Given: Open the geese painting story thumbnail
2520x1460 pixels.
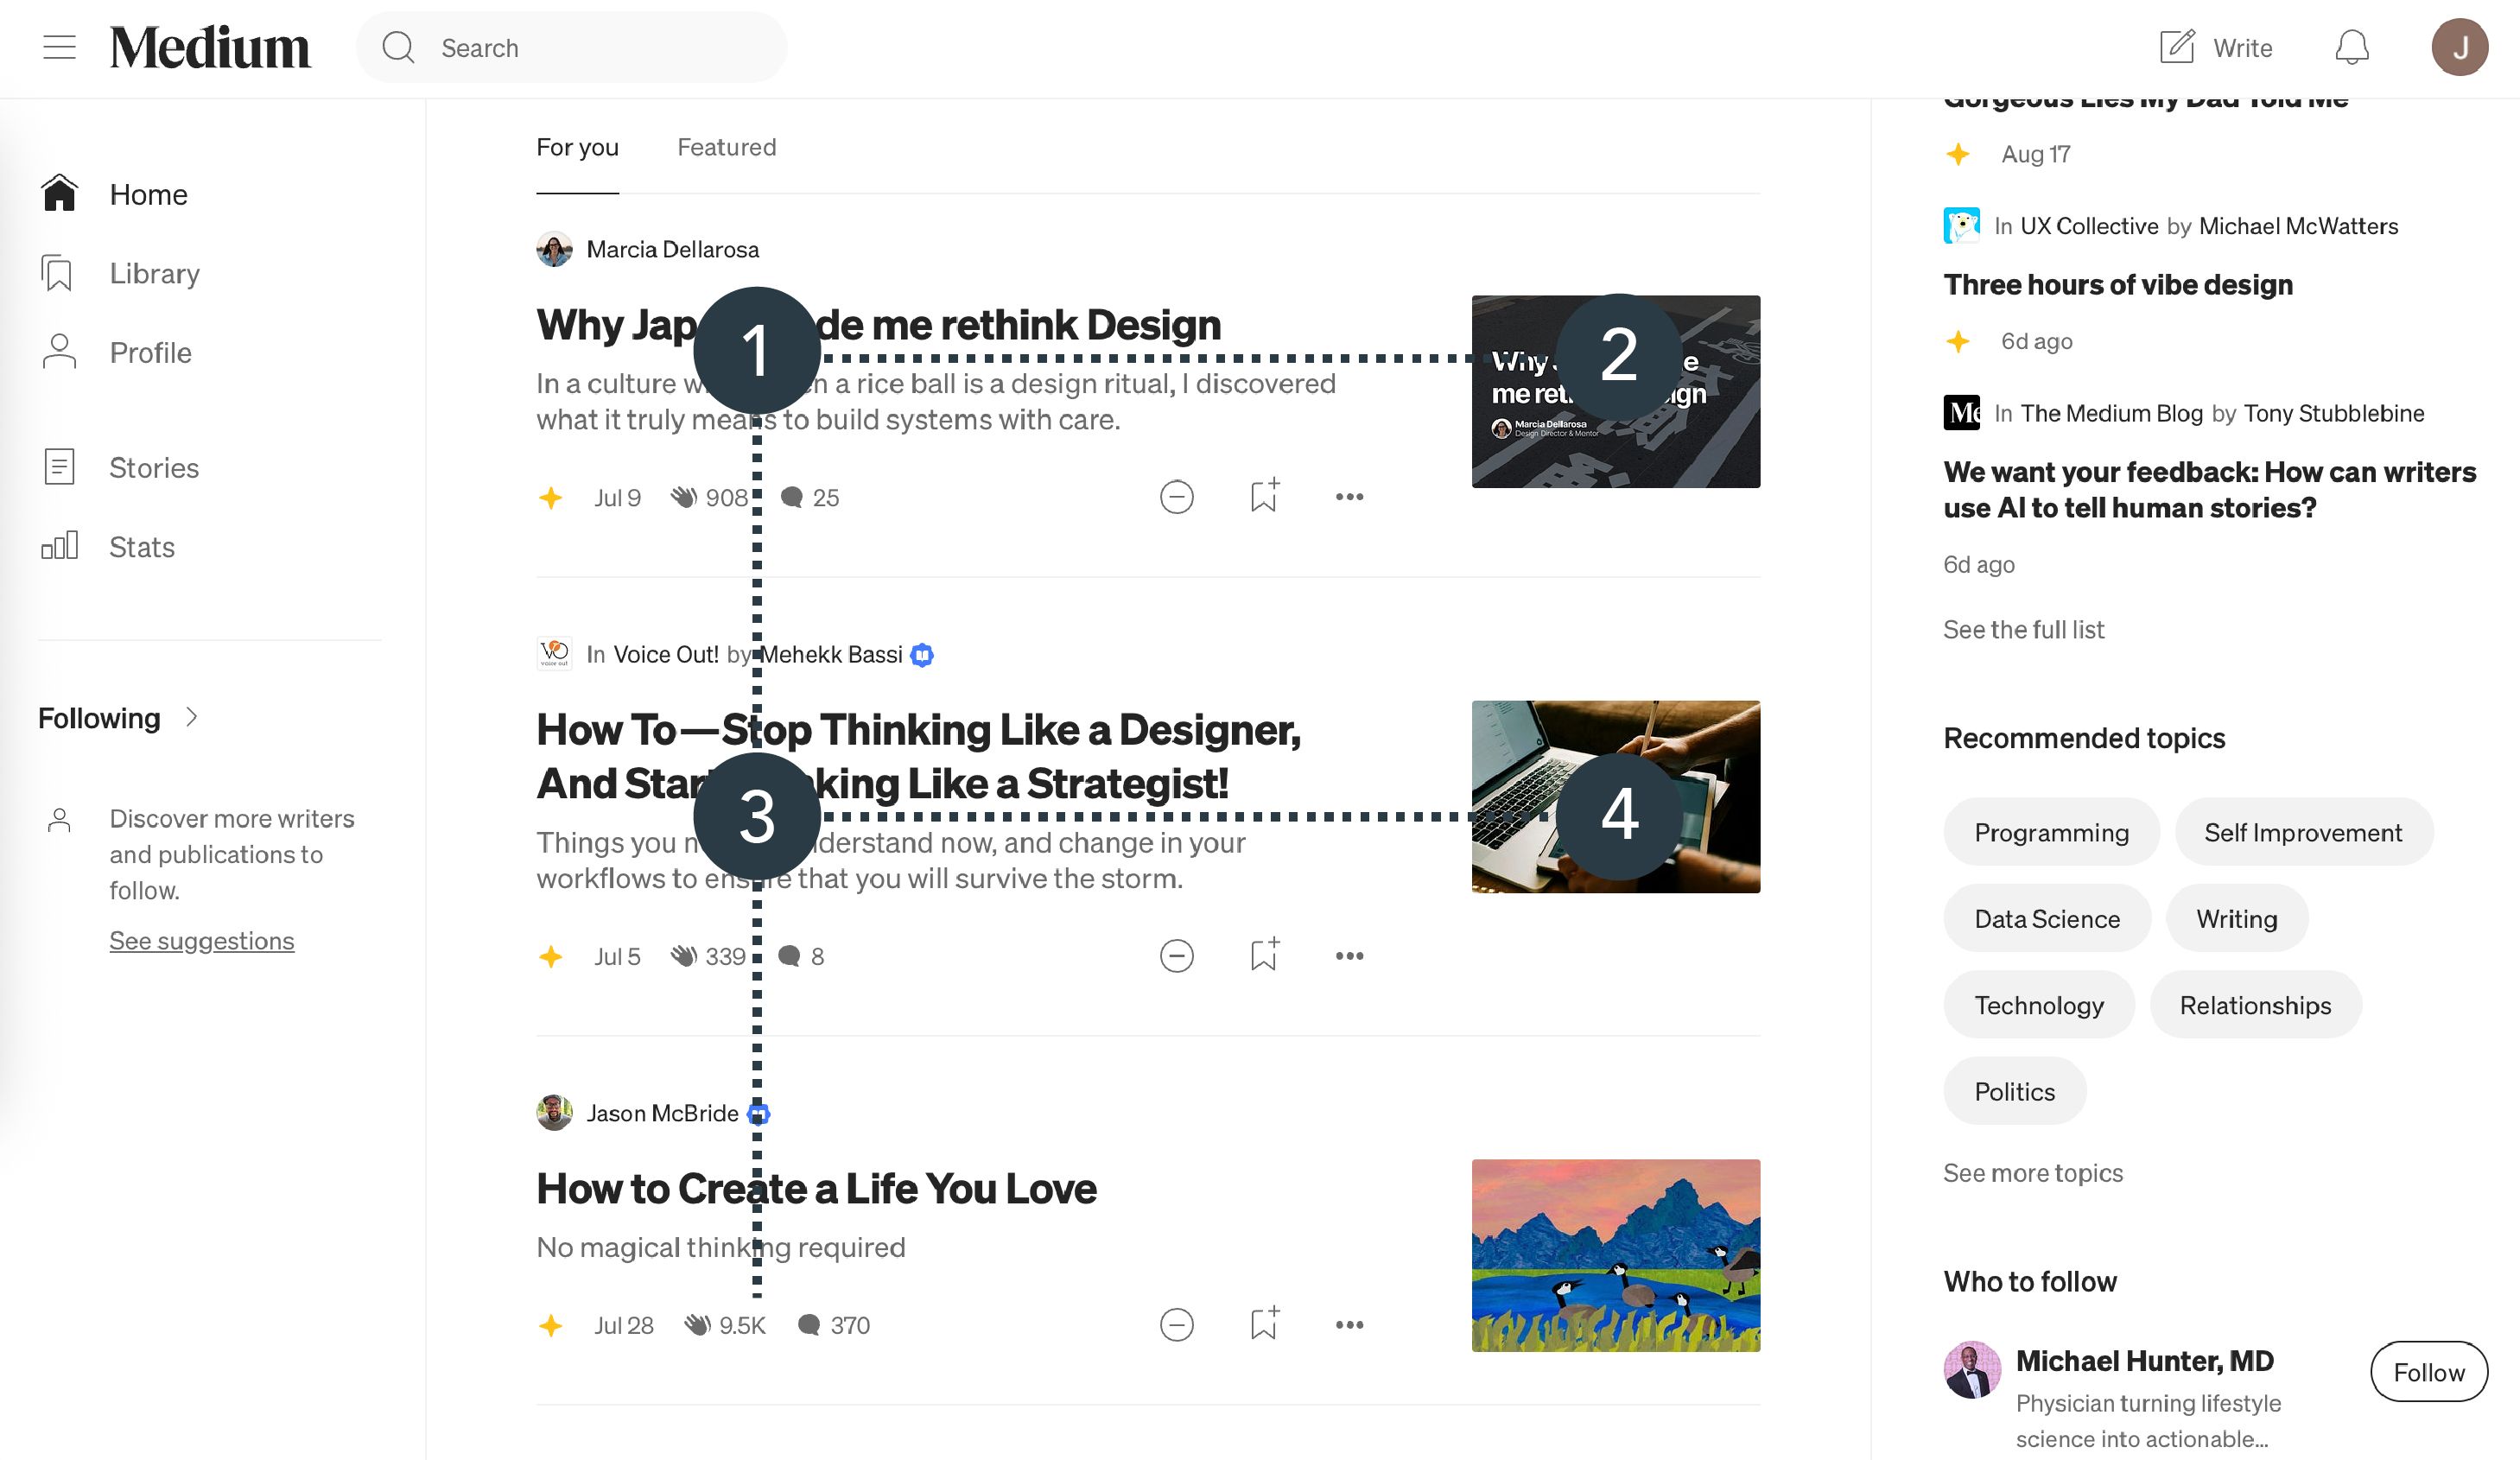Looking at the screenshot, I should tap(1615, 1255).
